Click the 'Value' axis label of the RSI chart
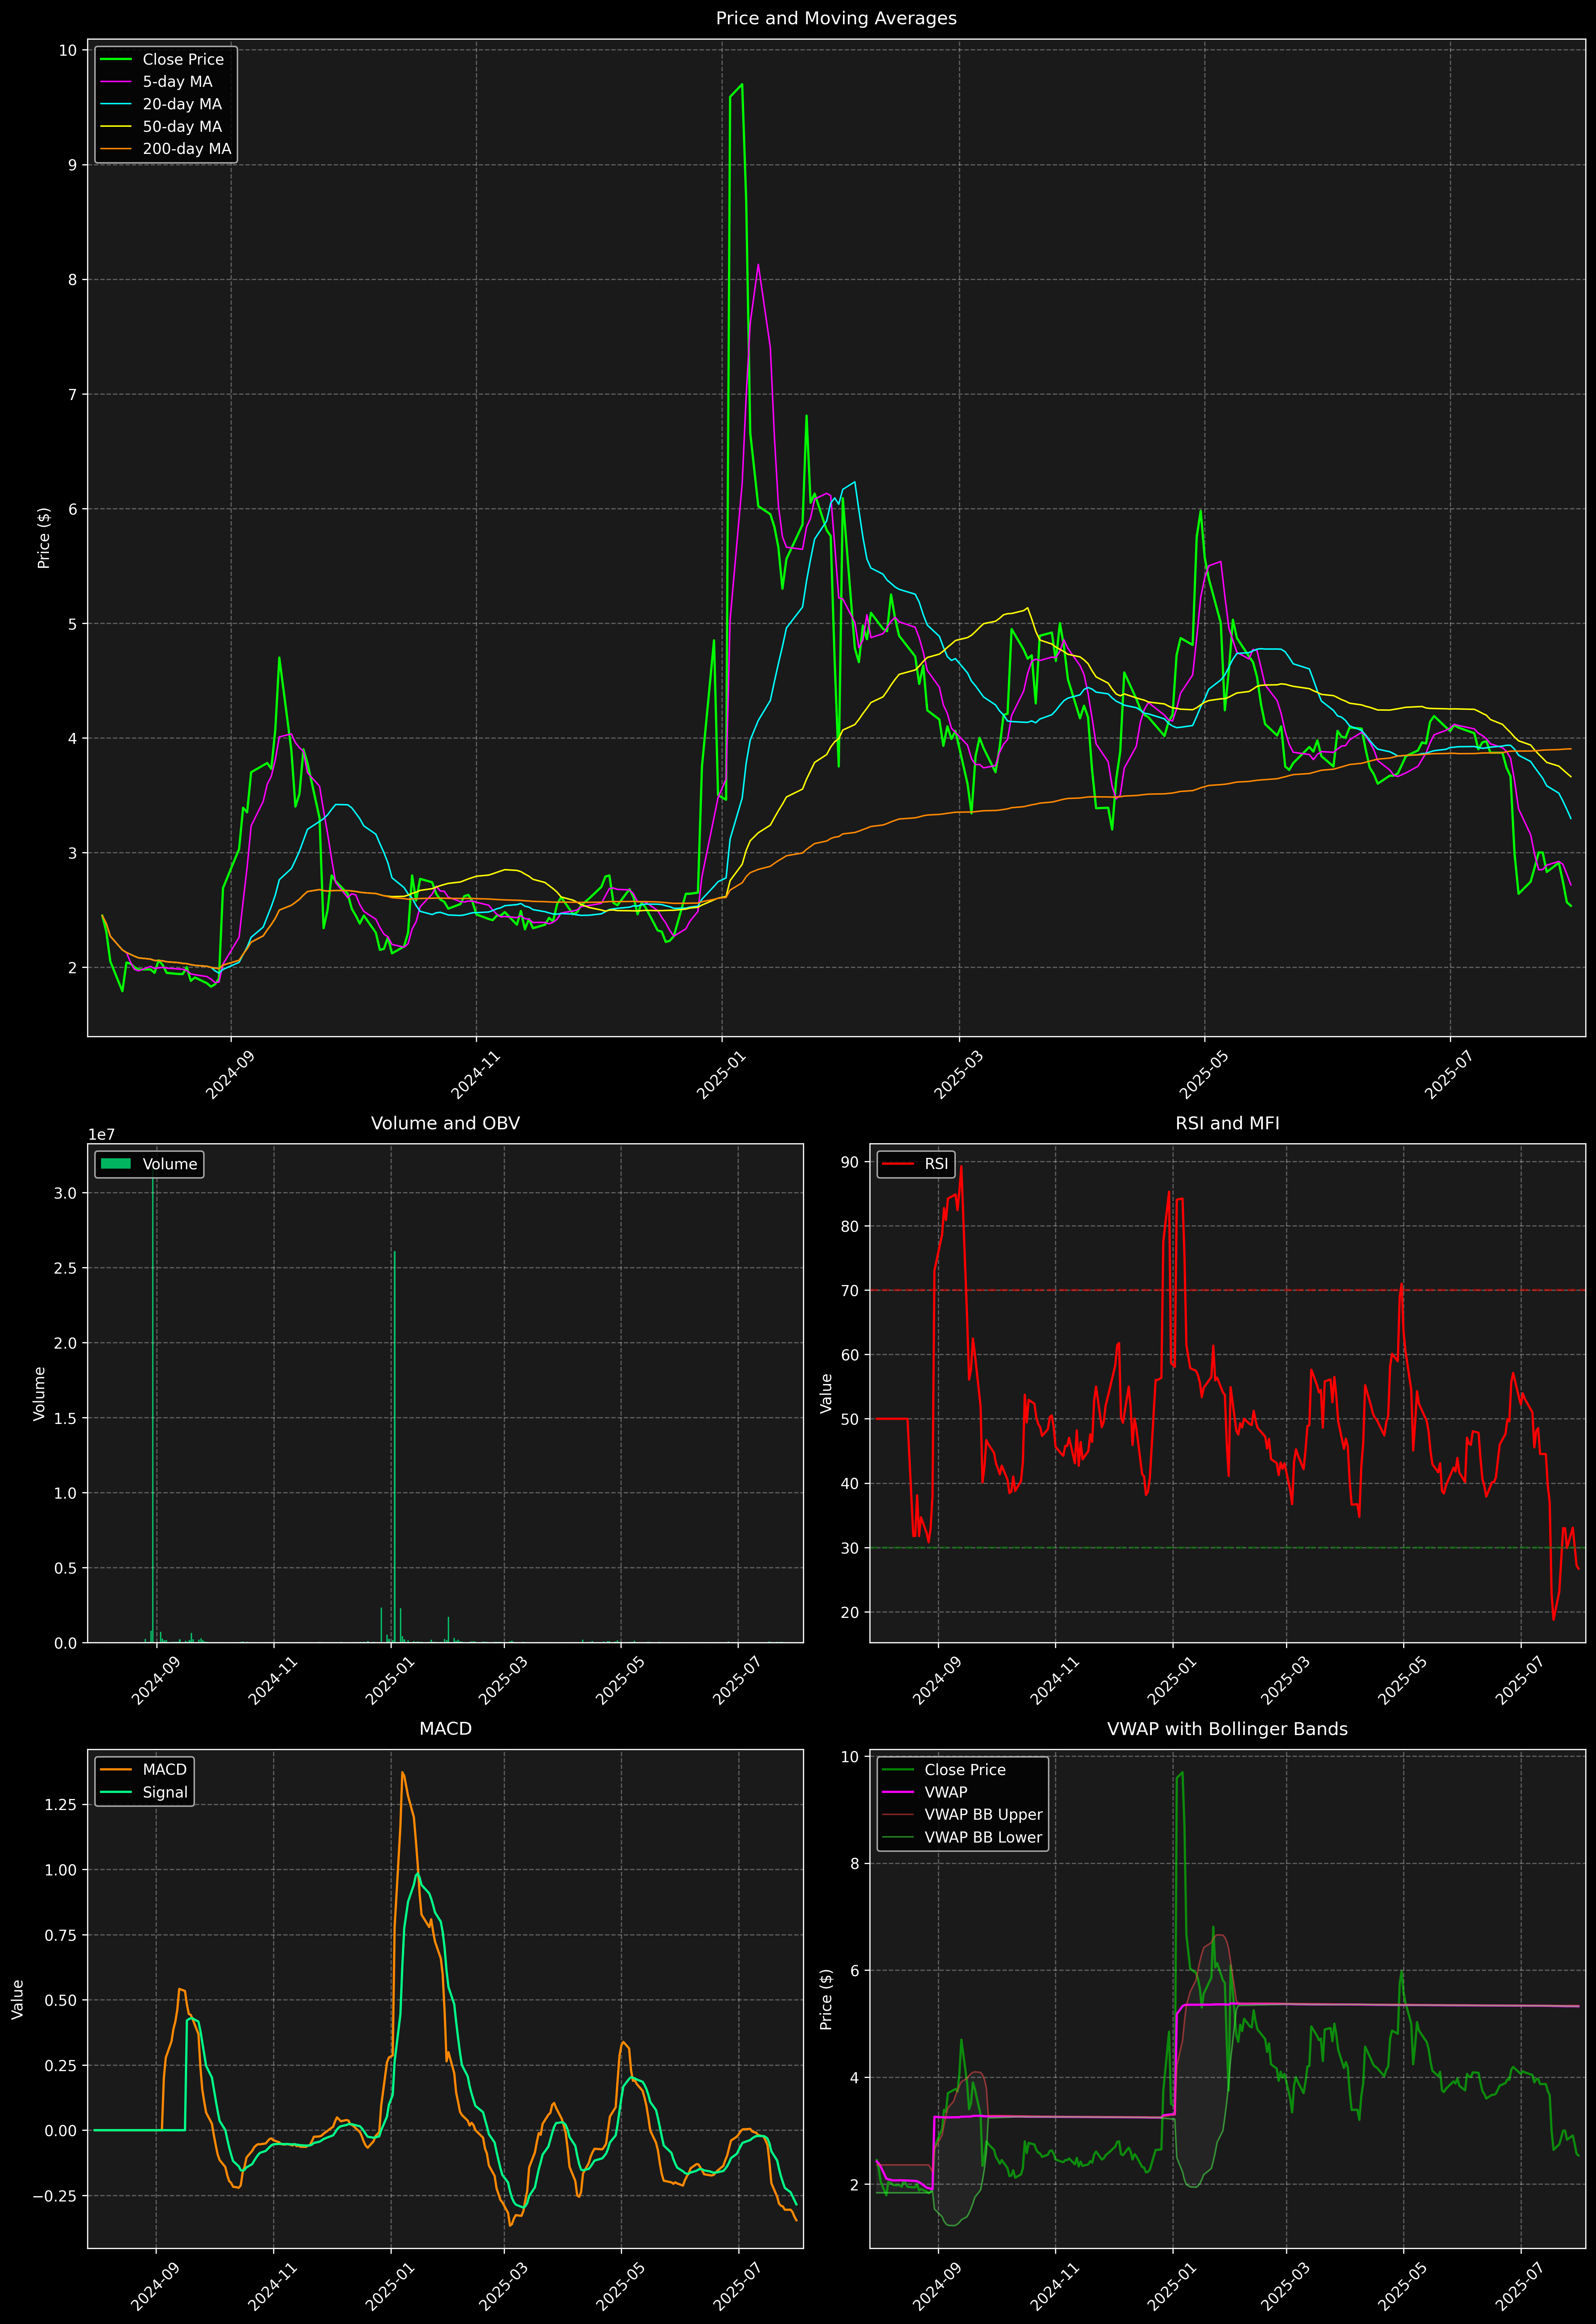1596x2324 pixels. point(826,1393)
